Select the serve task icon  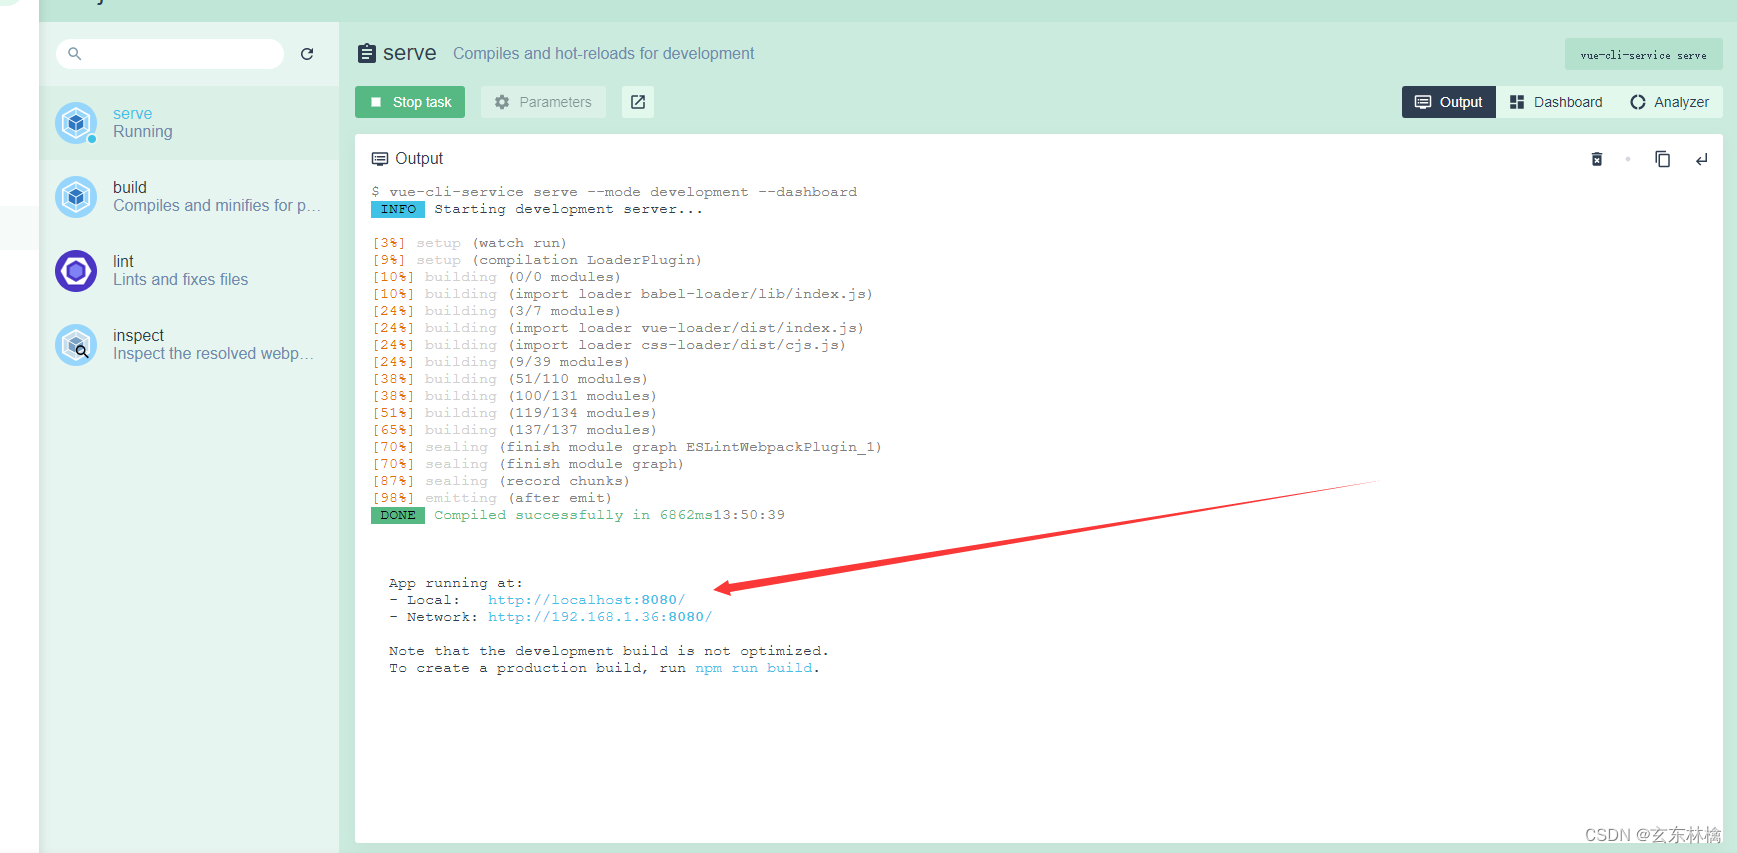click(76, 123)
